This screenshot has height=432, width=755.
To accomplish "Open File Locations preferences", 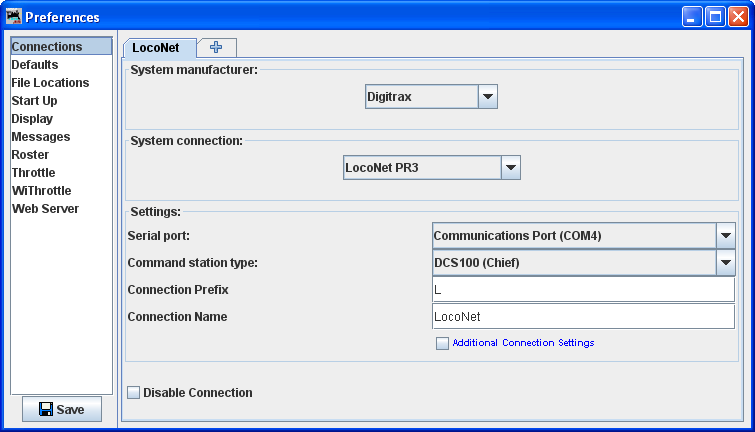I will click(x=50, y=83).
